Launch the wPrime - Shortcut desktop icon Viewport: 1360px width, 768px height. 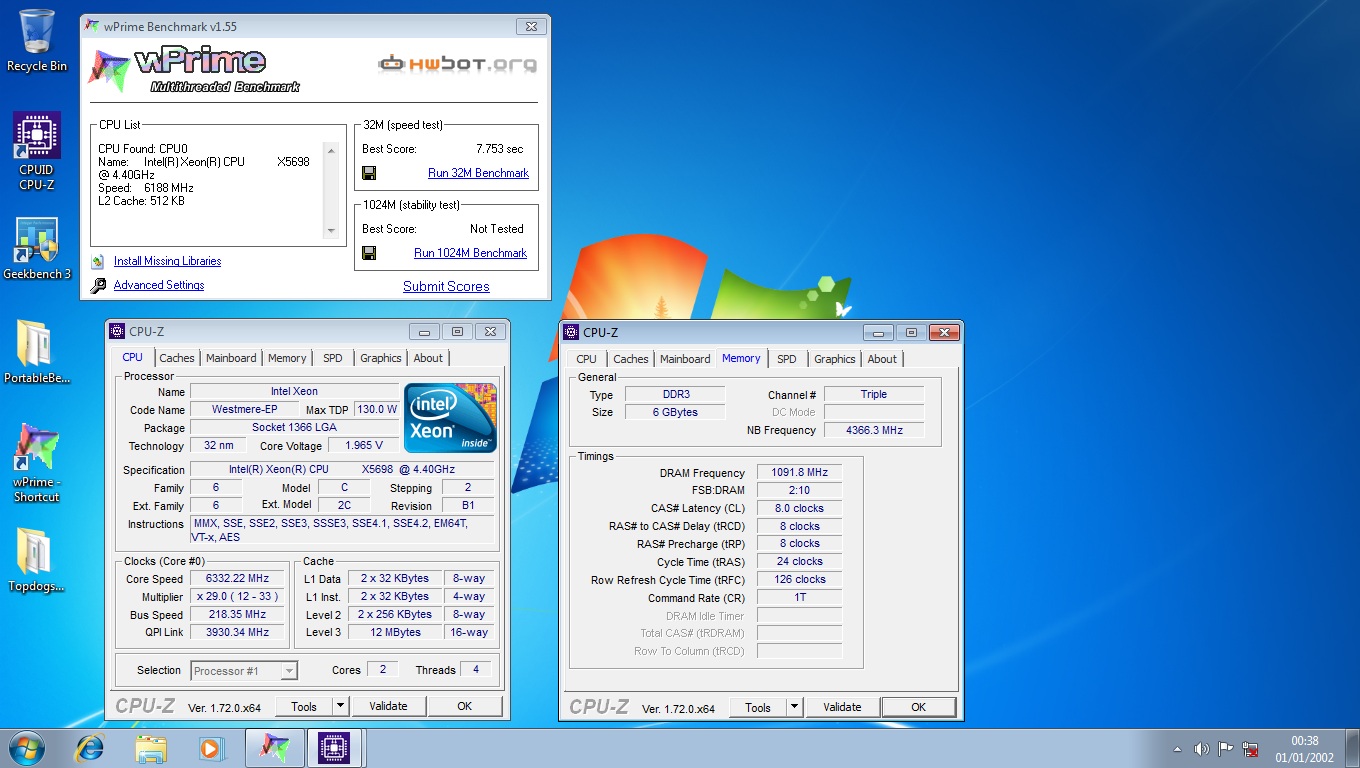[x=37, y=463]
